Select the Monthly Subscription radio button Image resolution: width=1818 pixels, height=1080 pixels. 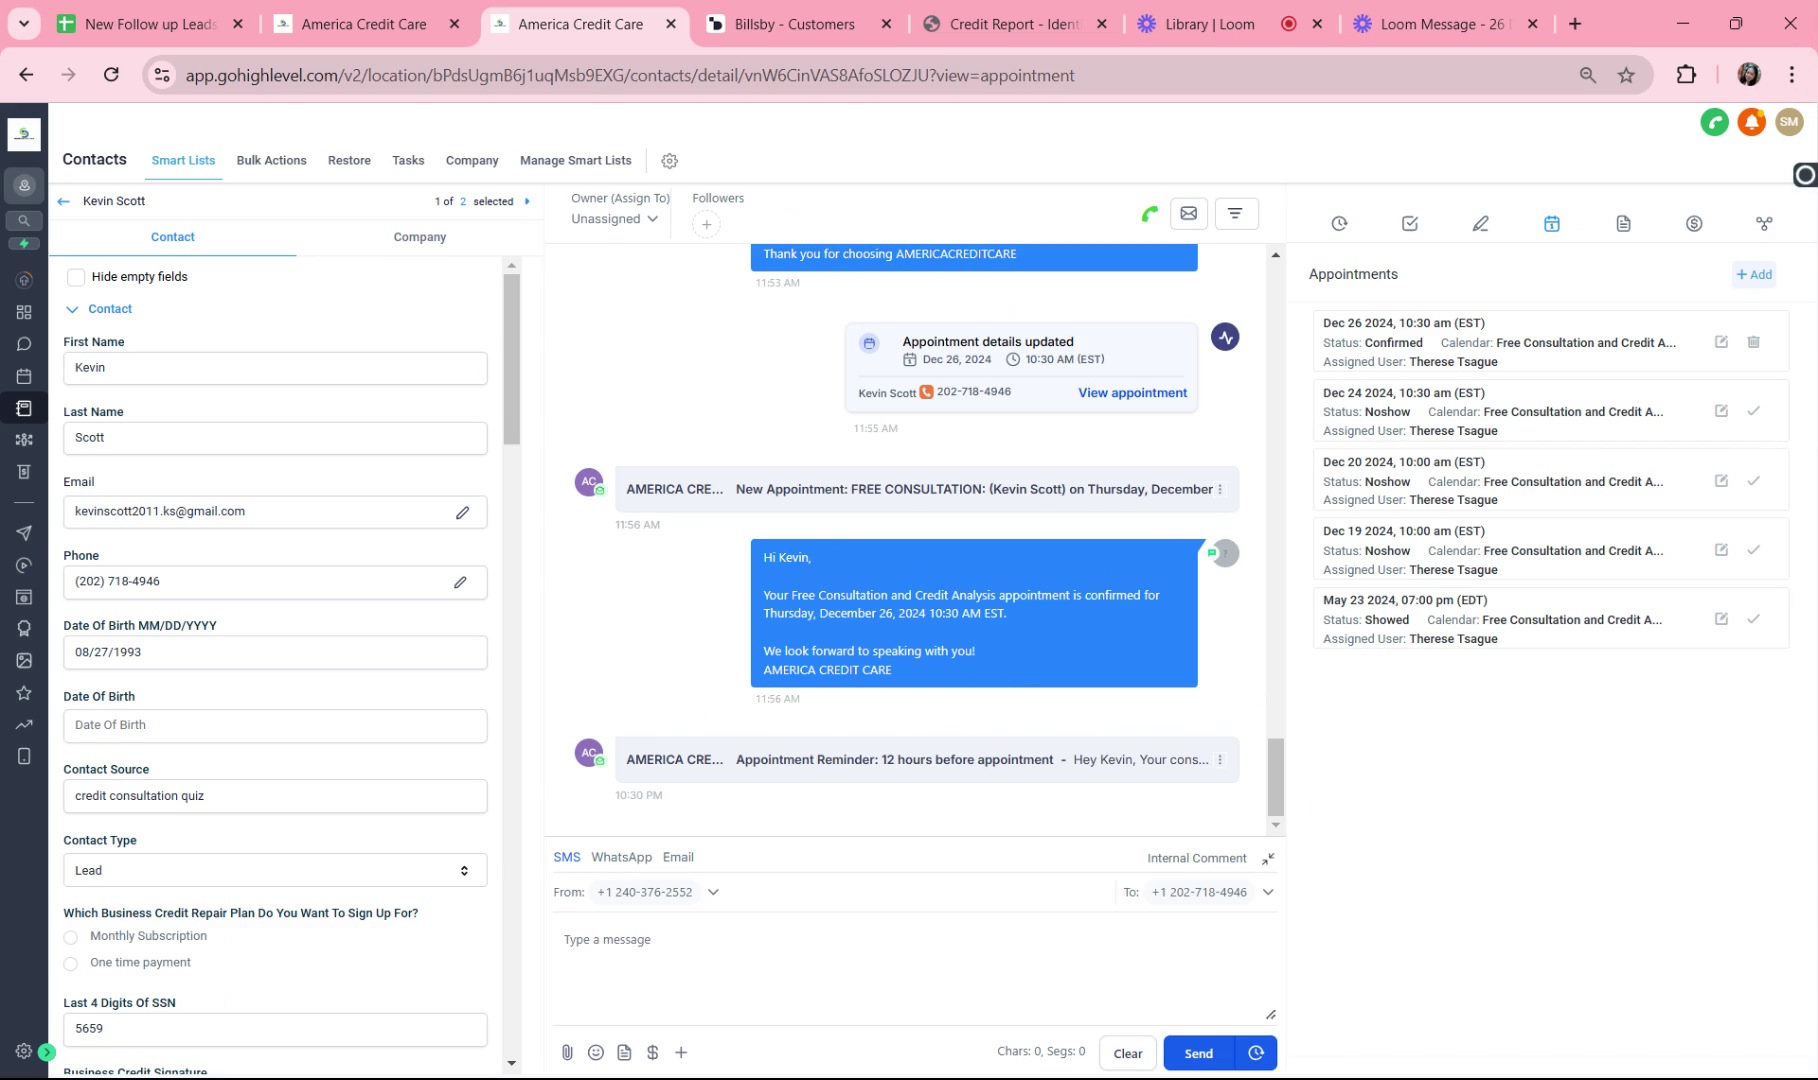point(71,937)
